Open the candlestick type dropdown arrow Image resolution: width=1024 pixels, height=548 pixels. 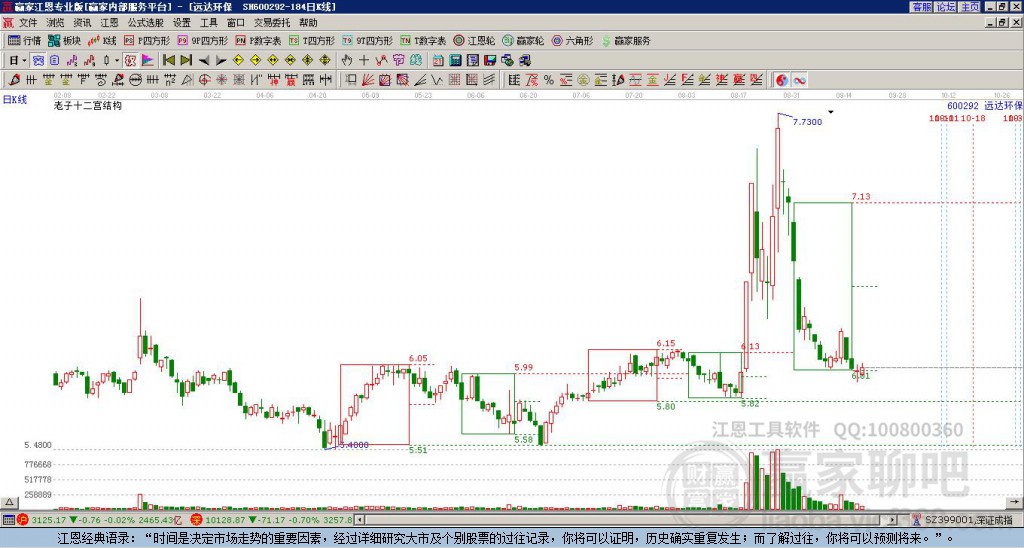pos(117,60)
